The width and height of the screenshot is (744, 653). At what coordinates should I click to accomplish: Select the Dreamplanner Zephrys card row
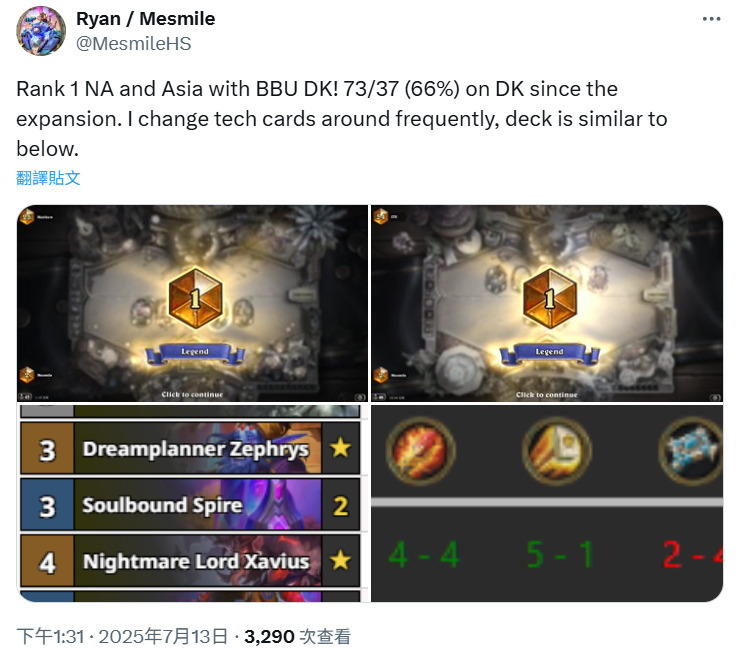coord(190,448)
